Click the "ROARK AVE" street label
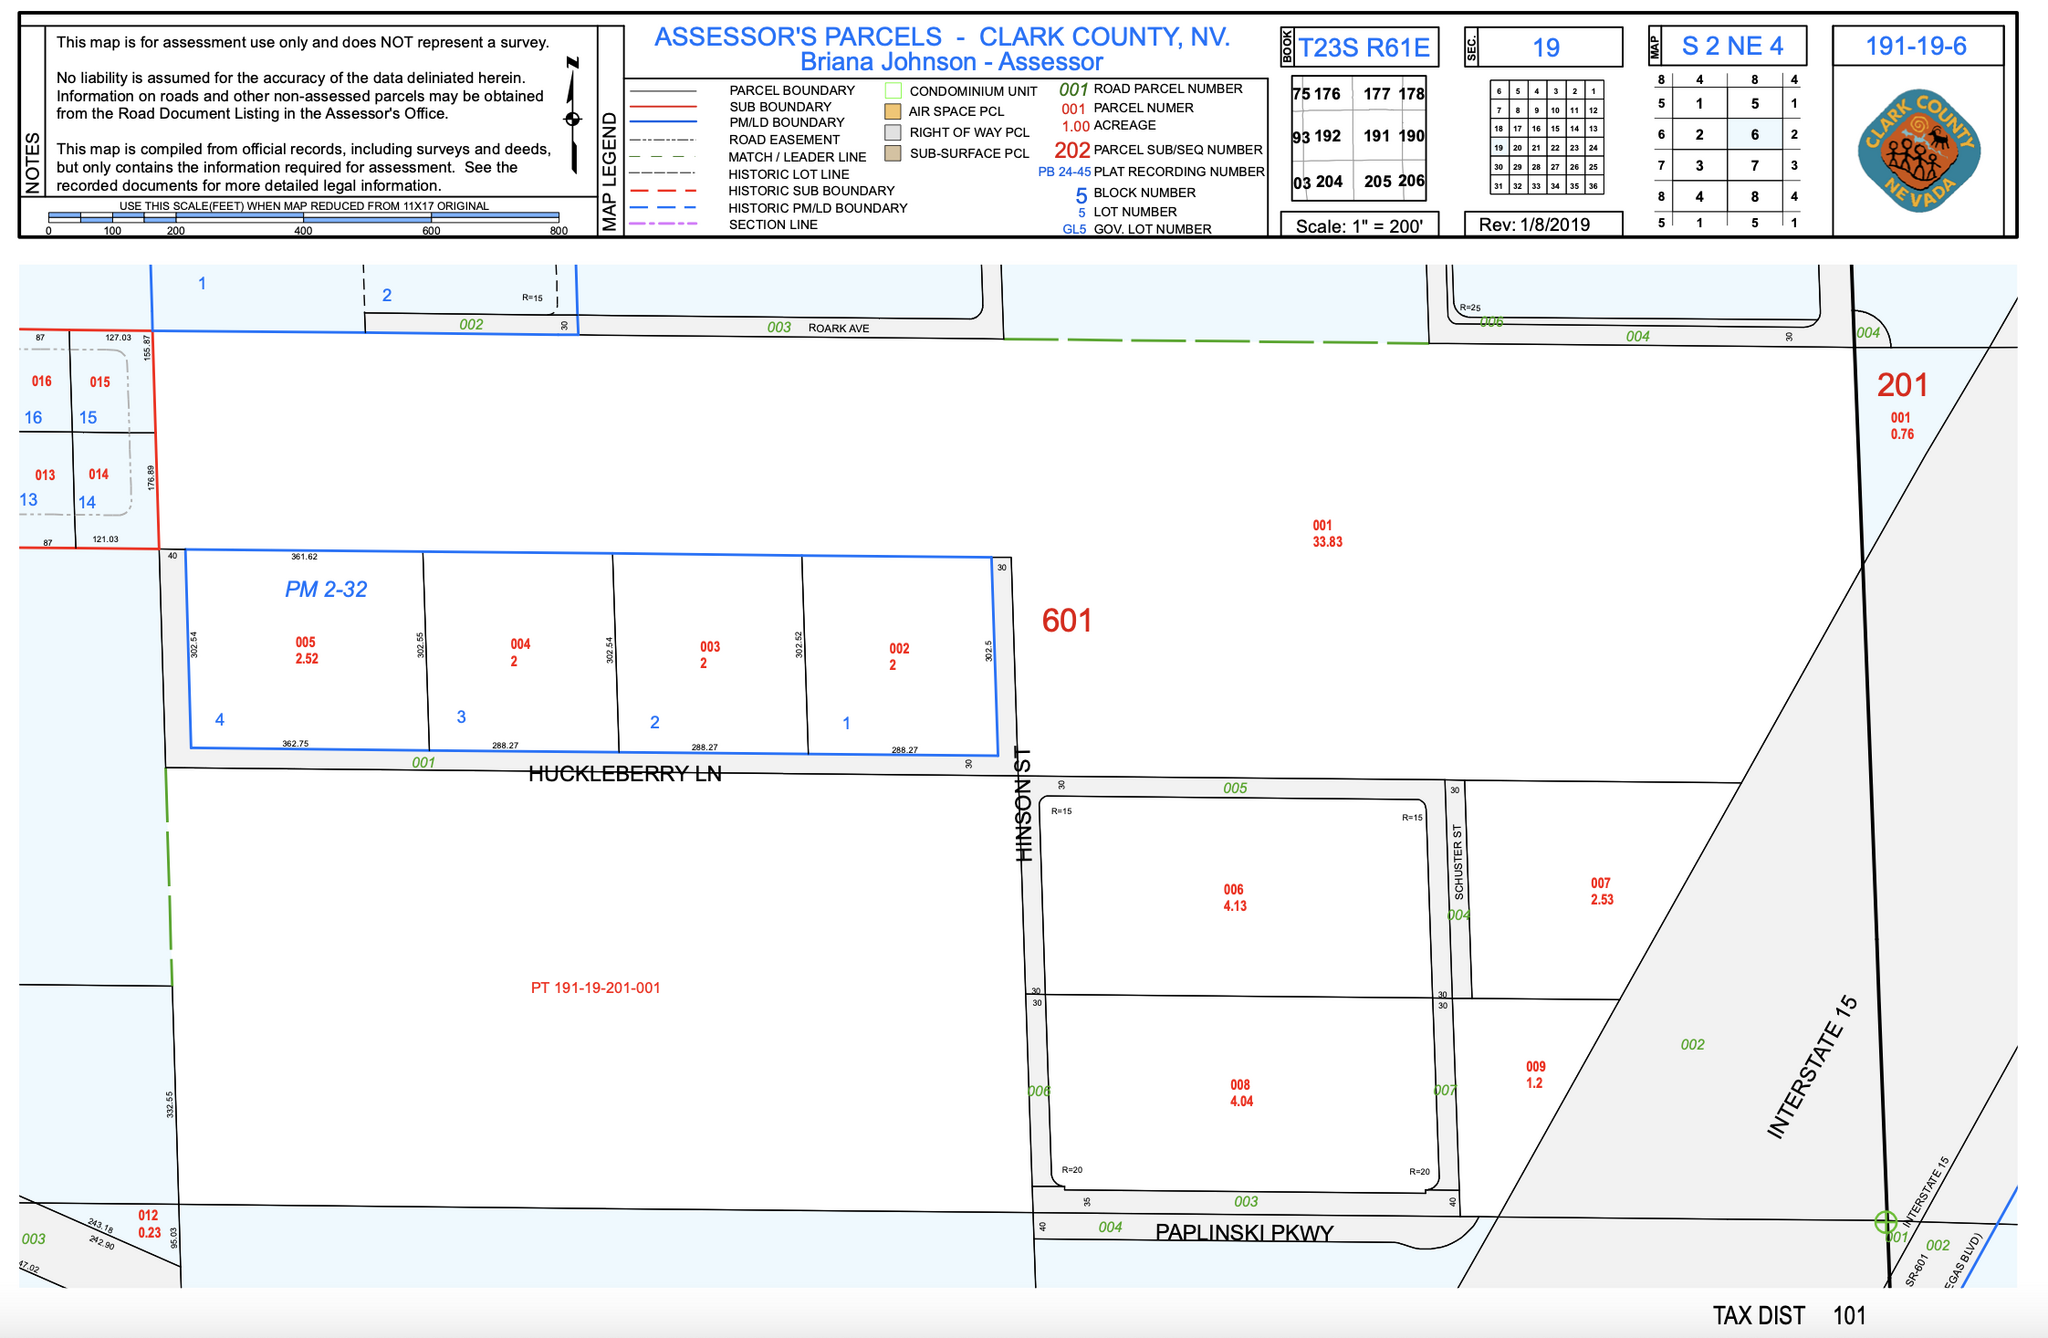The image size is (2048, 1338). pos(839,328)
